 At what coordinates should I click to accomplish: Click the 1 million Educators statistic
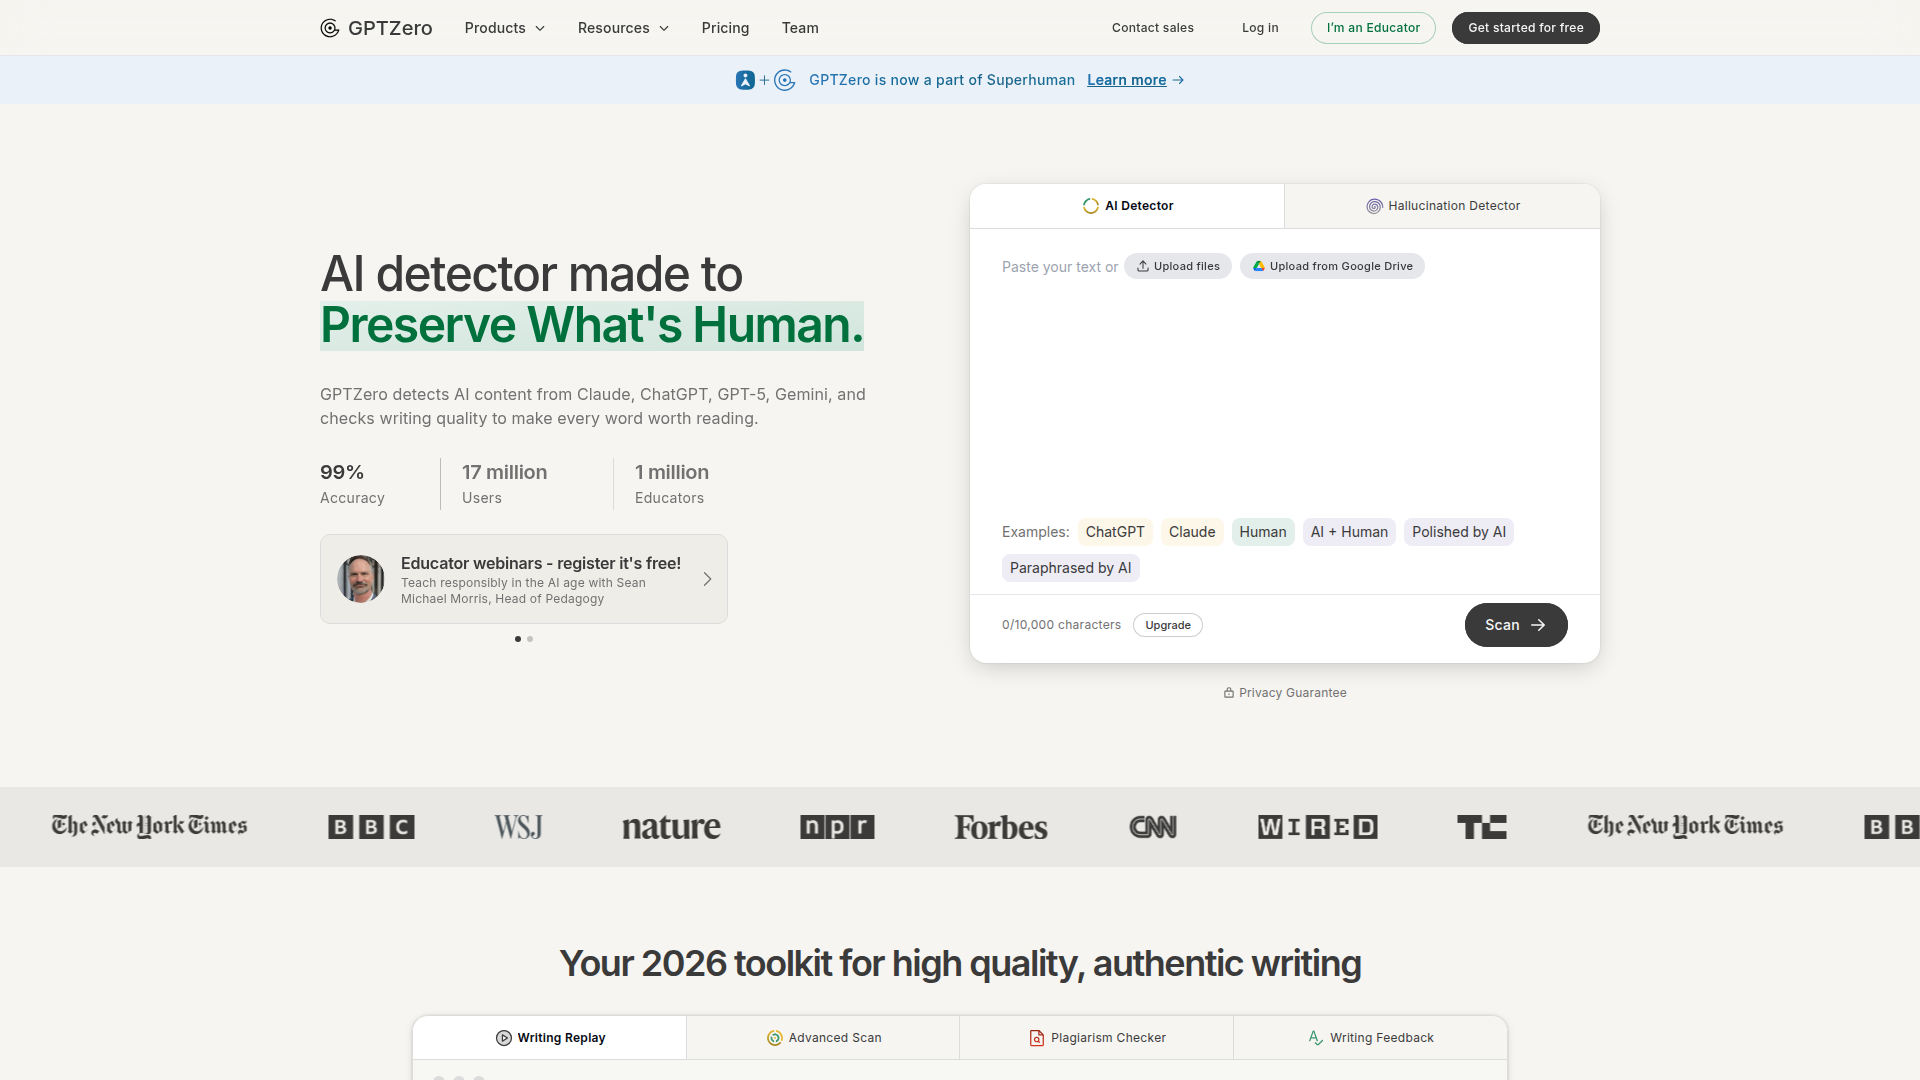click(672, 484)
